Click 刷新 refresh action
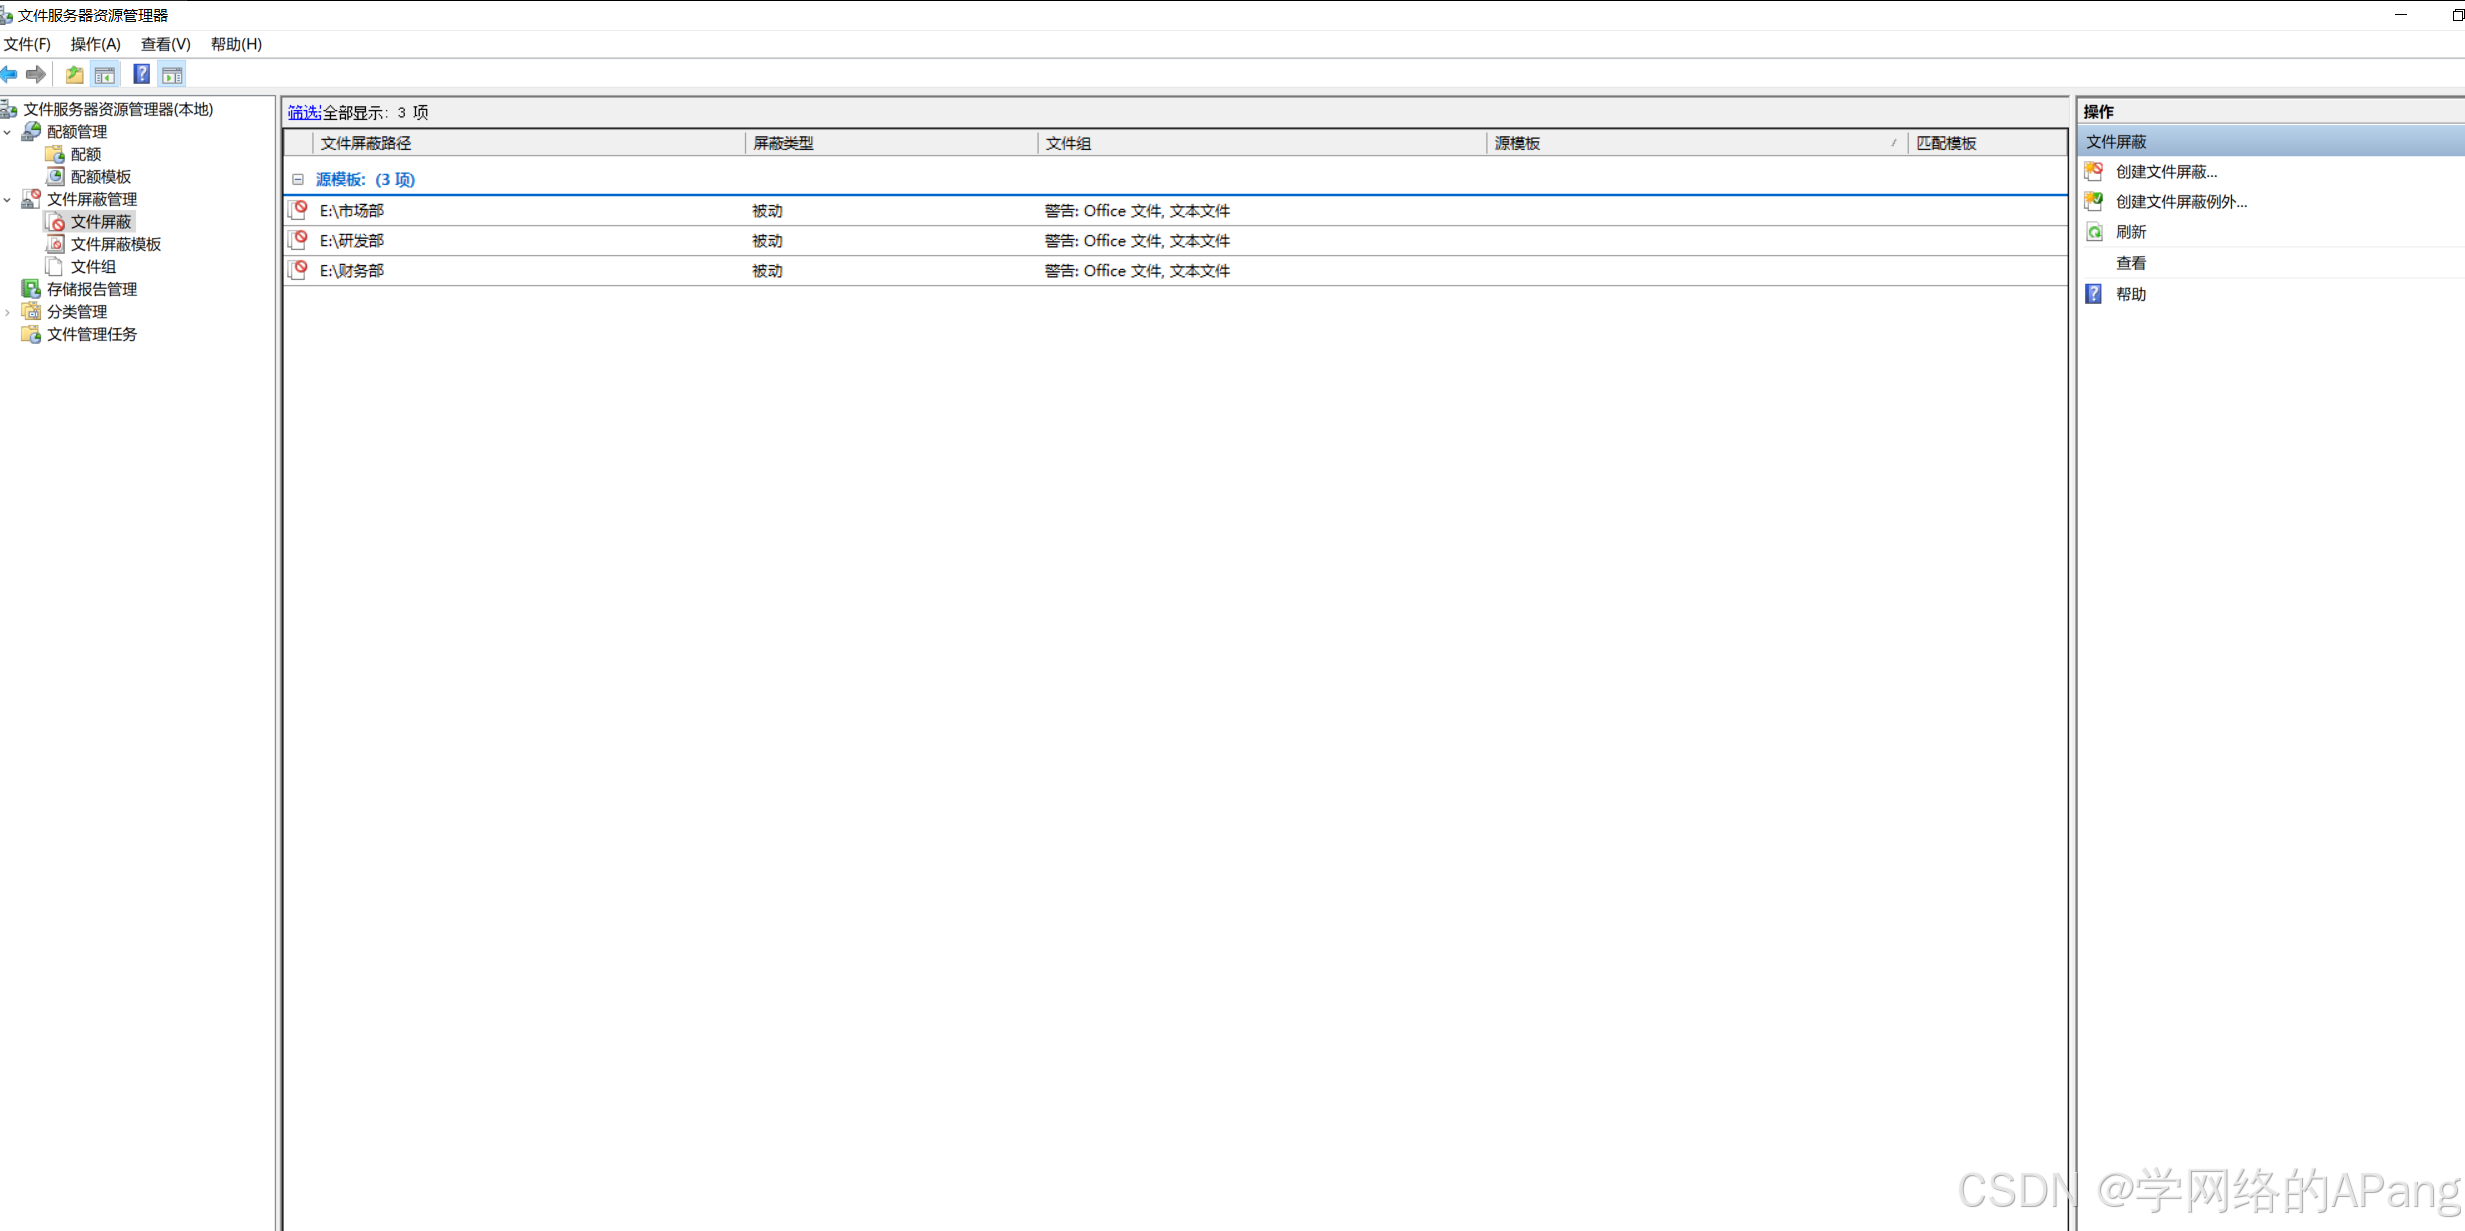This screenshot has height=1231, width=2465. 2130,232
